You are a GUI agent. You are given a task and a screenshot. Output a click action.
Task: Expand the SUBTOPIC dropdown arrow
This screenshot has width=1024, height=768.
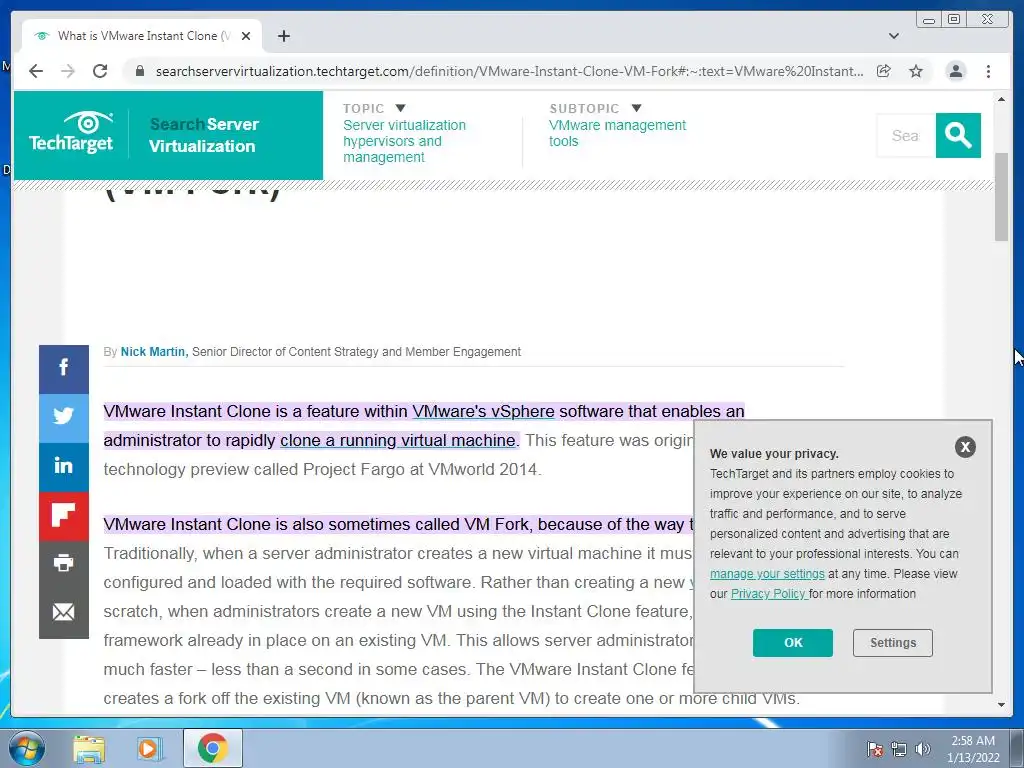[x=636, y=108]
